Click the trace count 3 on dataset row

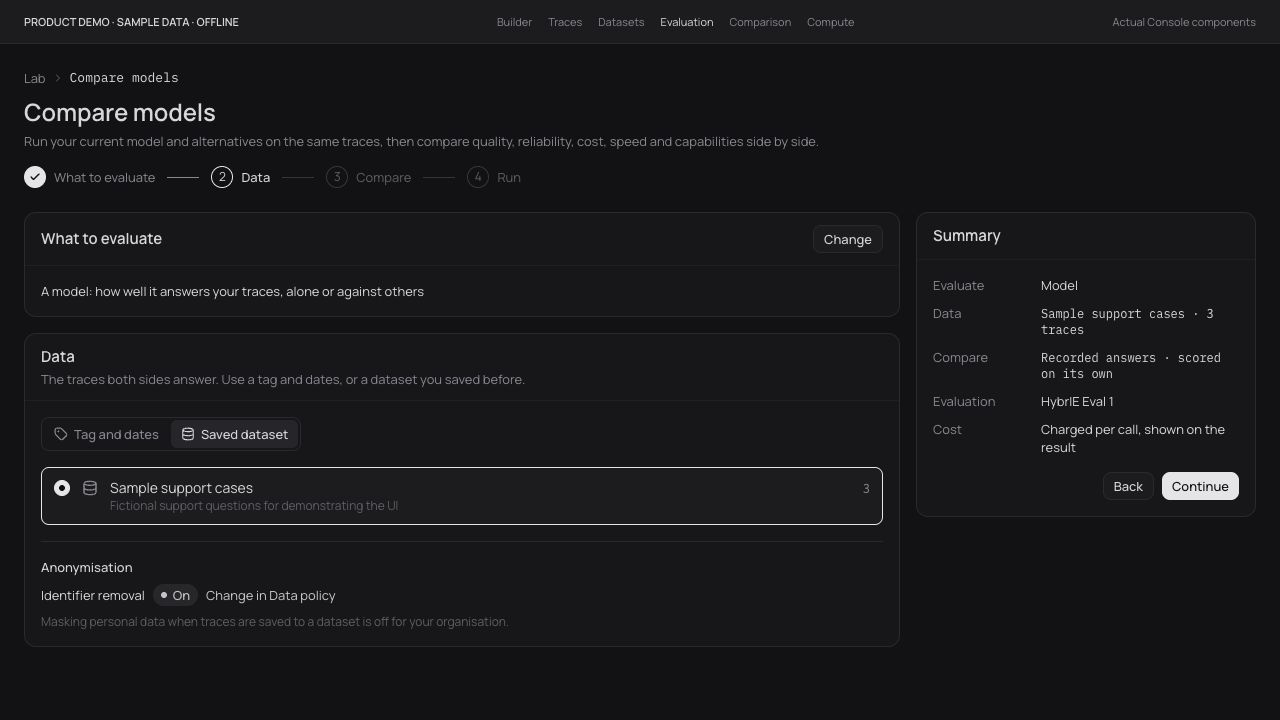(x=866, y=488)
